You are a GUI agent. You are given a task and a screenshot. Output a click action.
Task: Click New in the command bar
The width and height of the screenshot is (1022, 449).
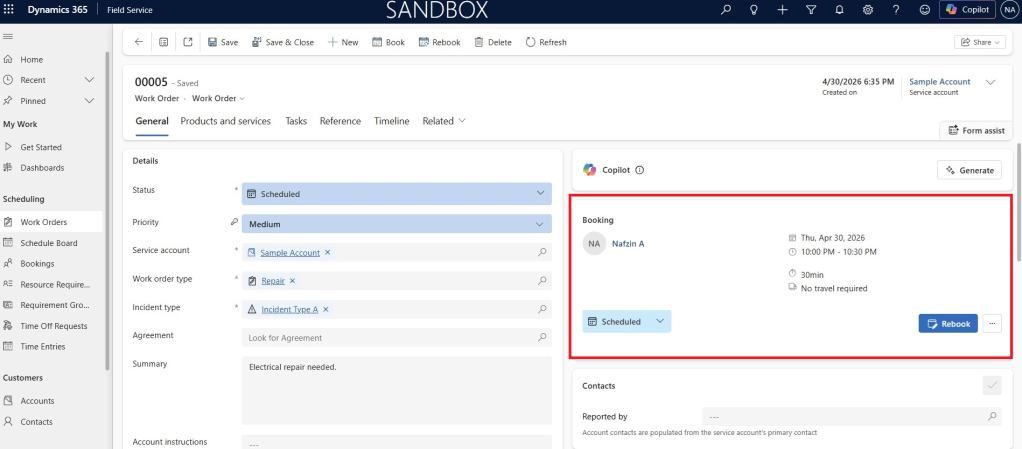pyautogui.click(x=343, y=42)
